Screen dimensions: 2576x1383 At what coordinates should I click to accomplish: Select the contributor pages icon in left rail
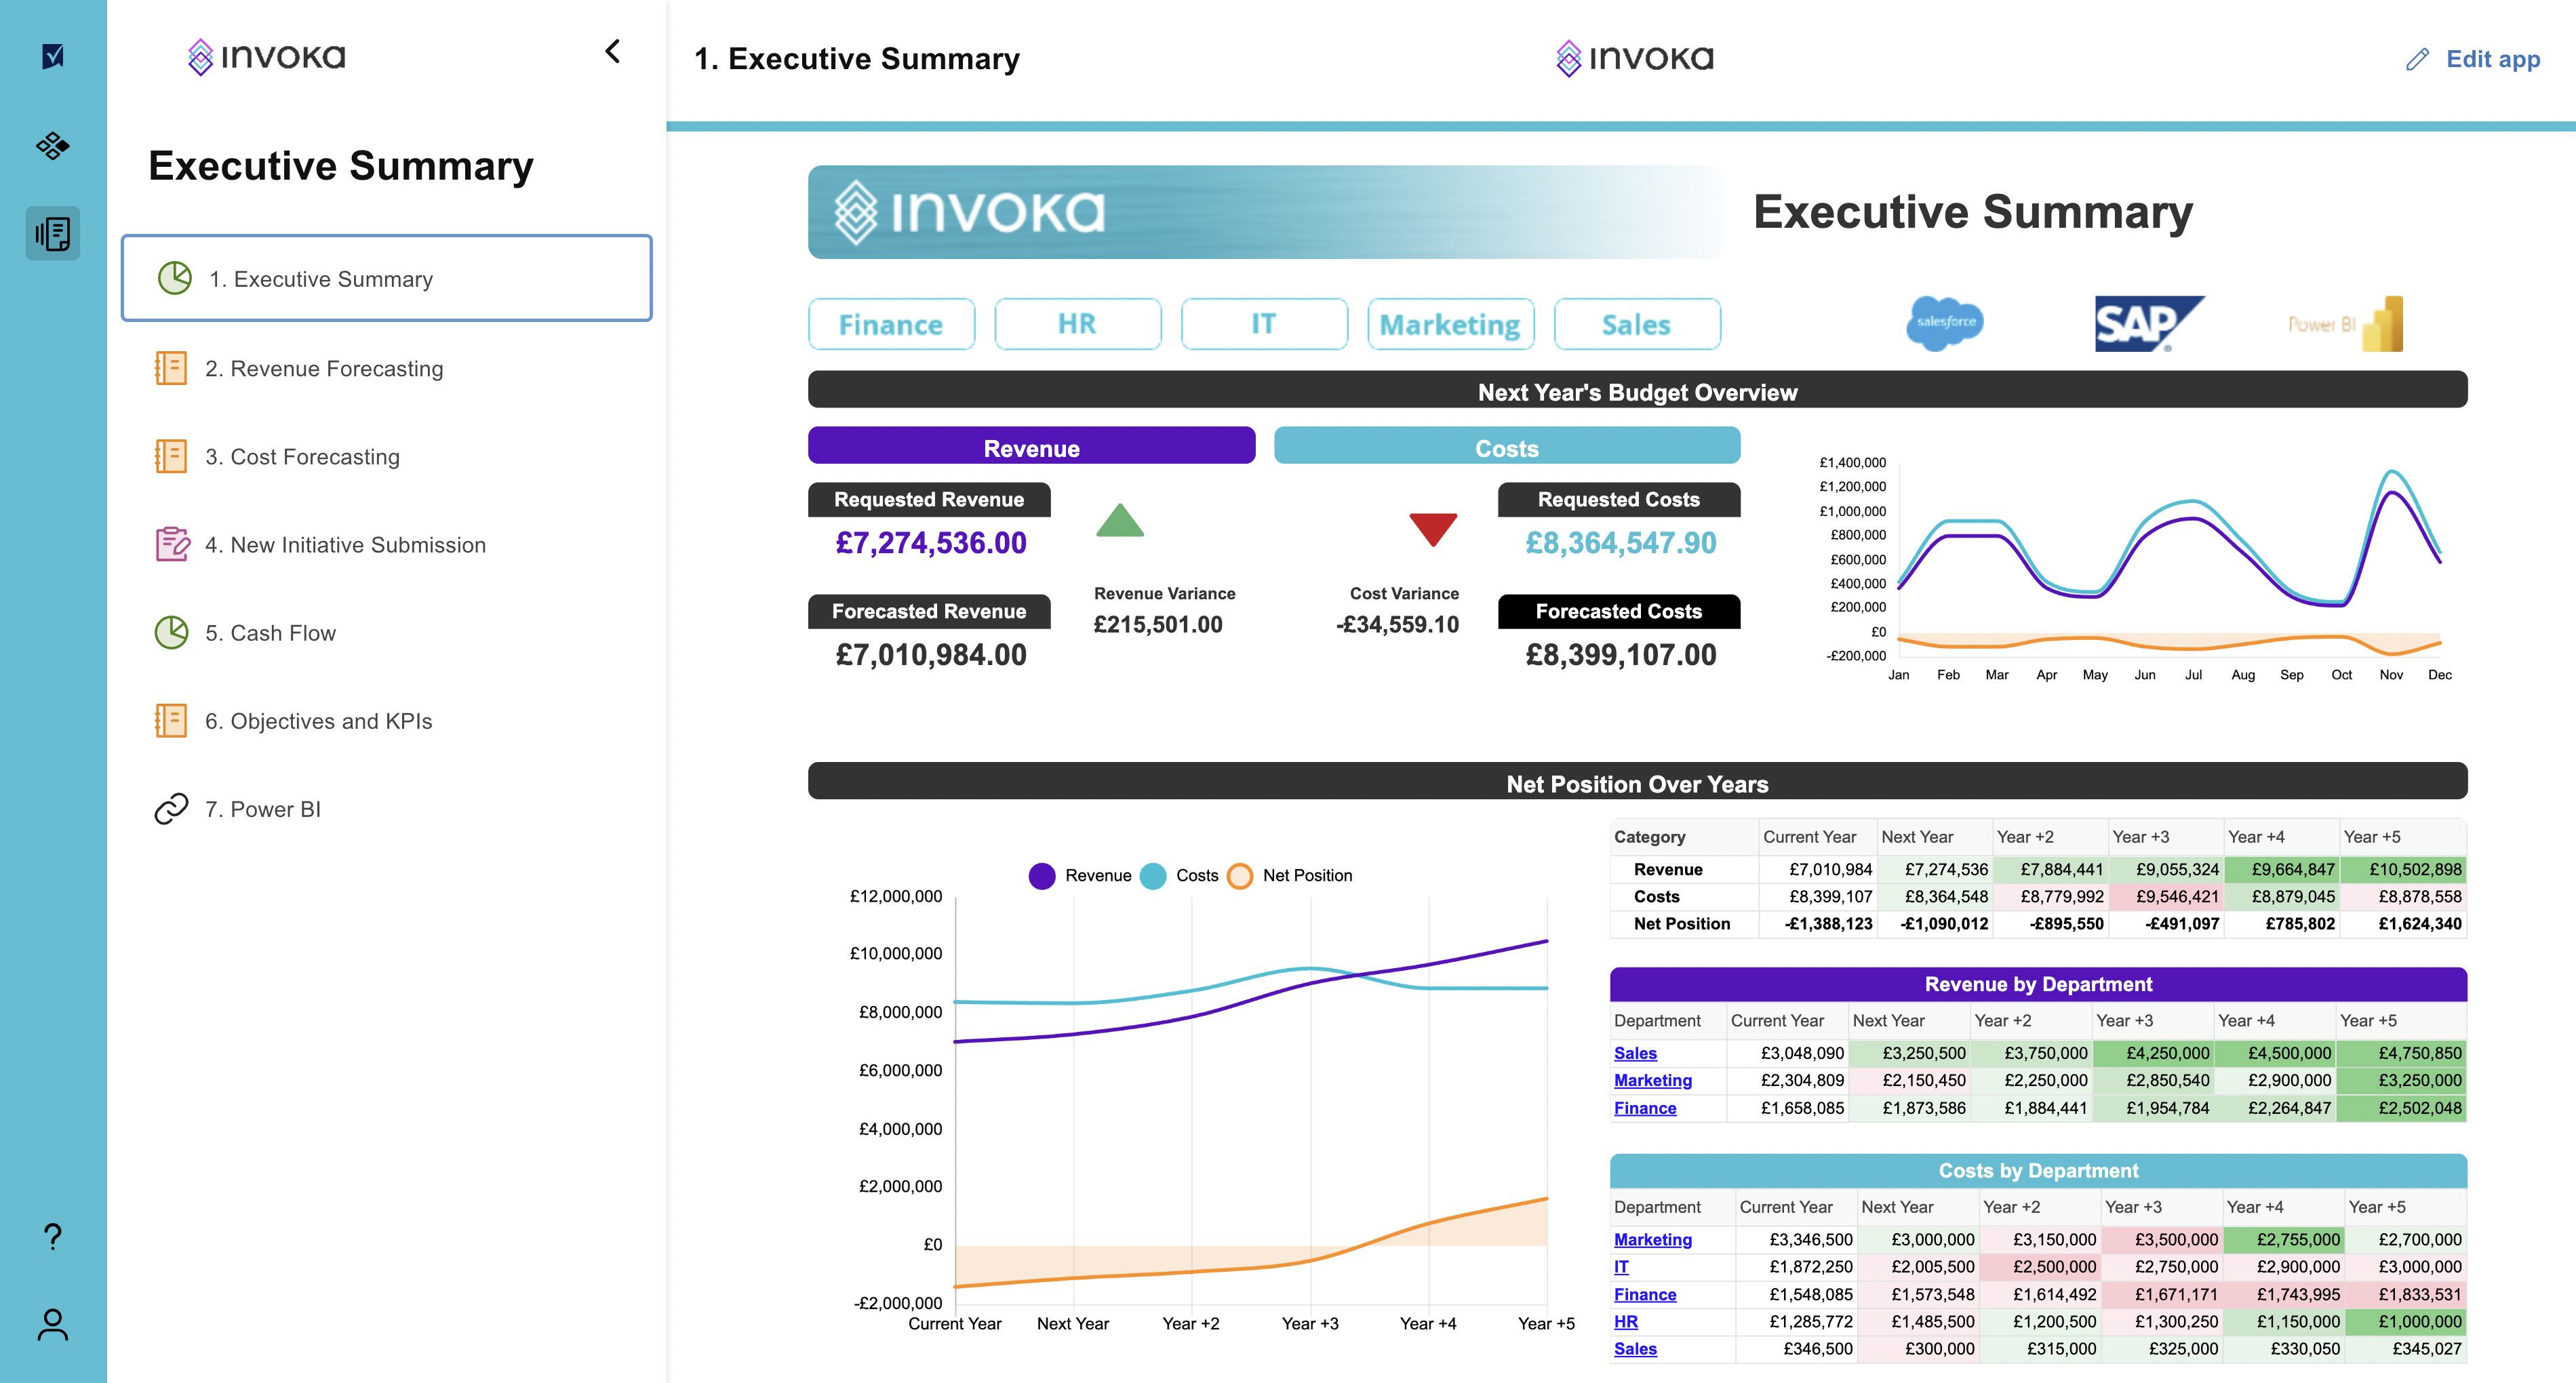(53, 234)
